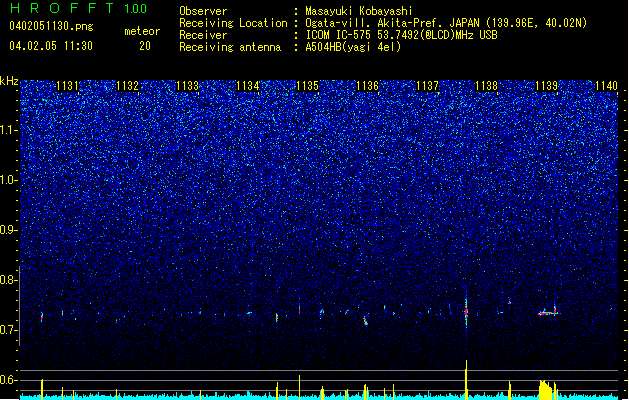Click the HROFFT program title text
The height and width of the screenshot is (400, 629).
62,8
